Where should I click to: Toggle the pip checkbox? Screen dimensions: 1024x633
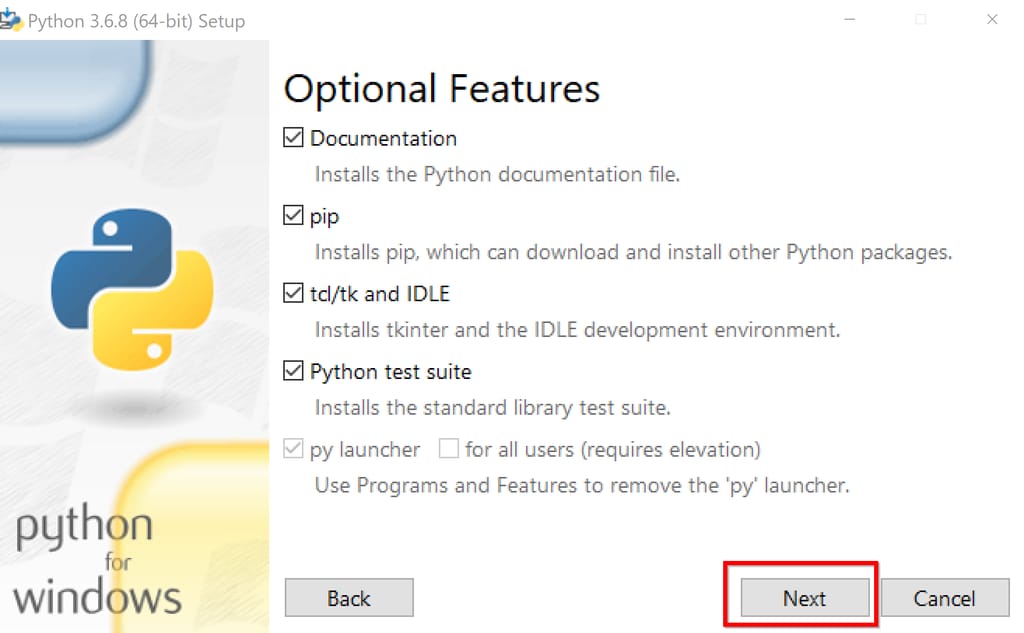coord(294,216)
